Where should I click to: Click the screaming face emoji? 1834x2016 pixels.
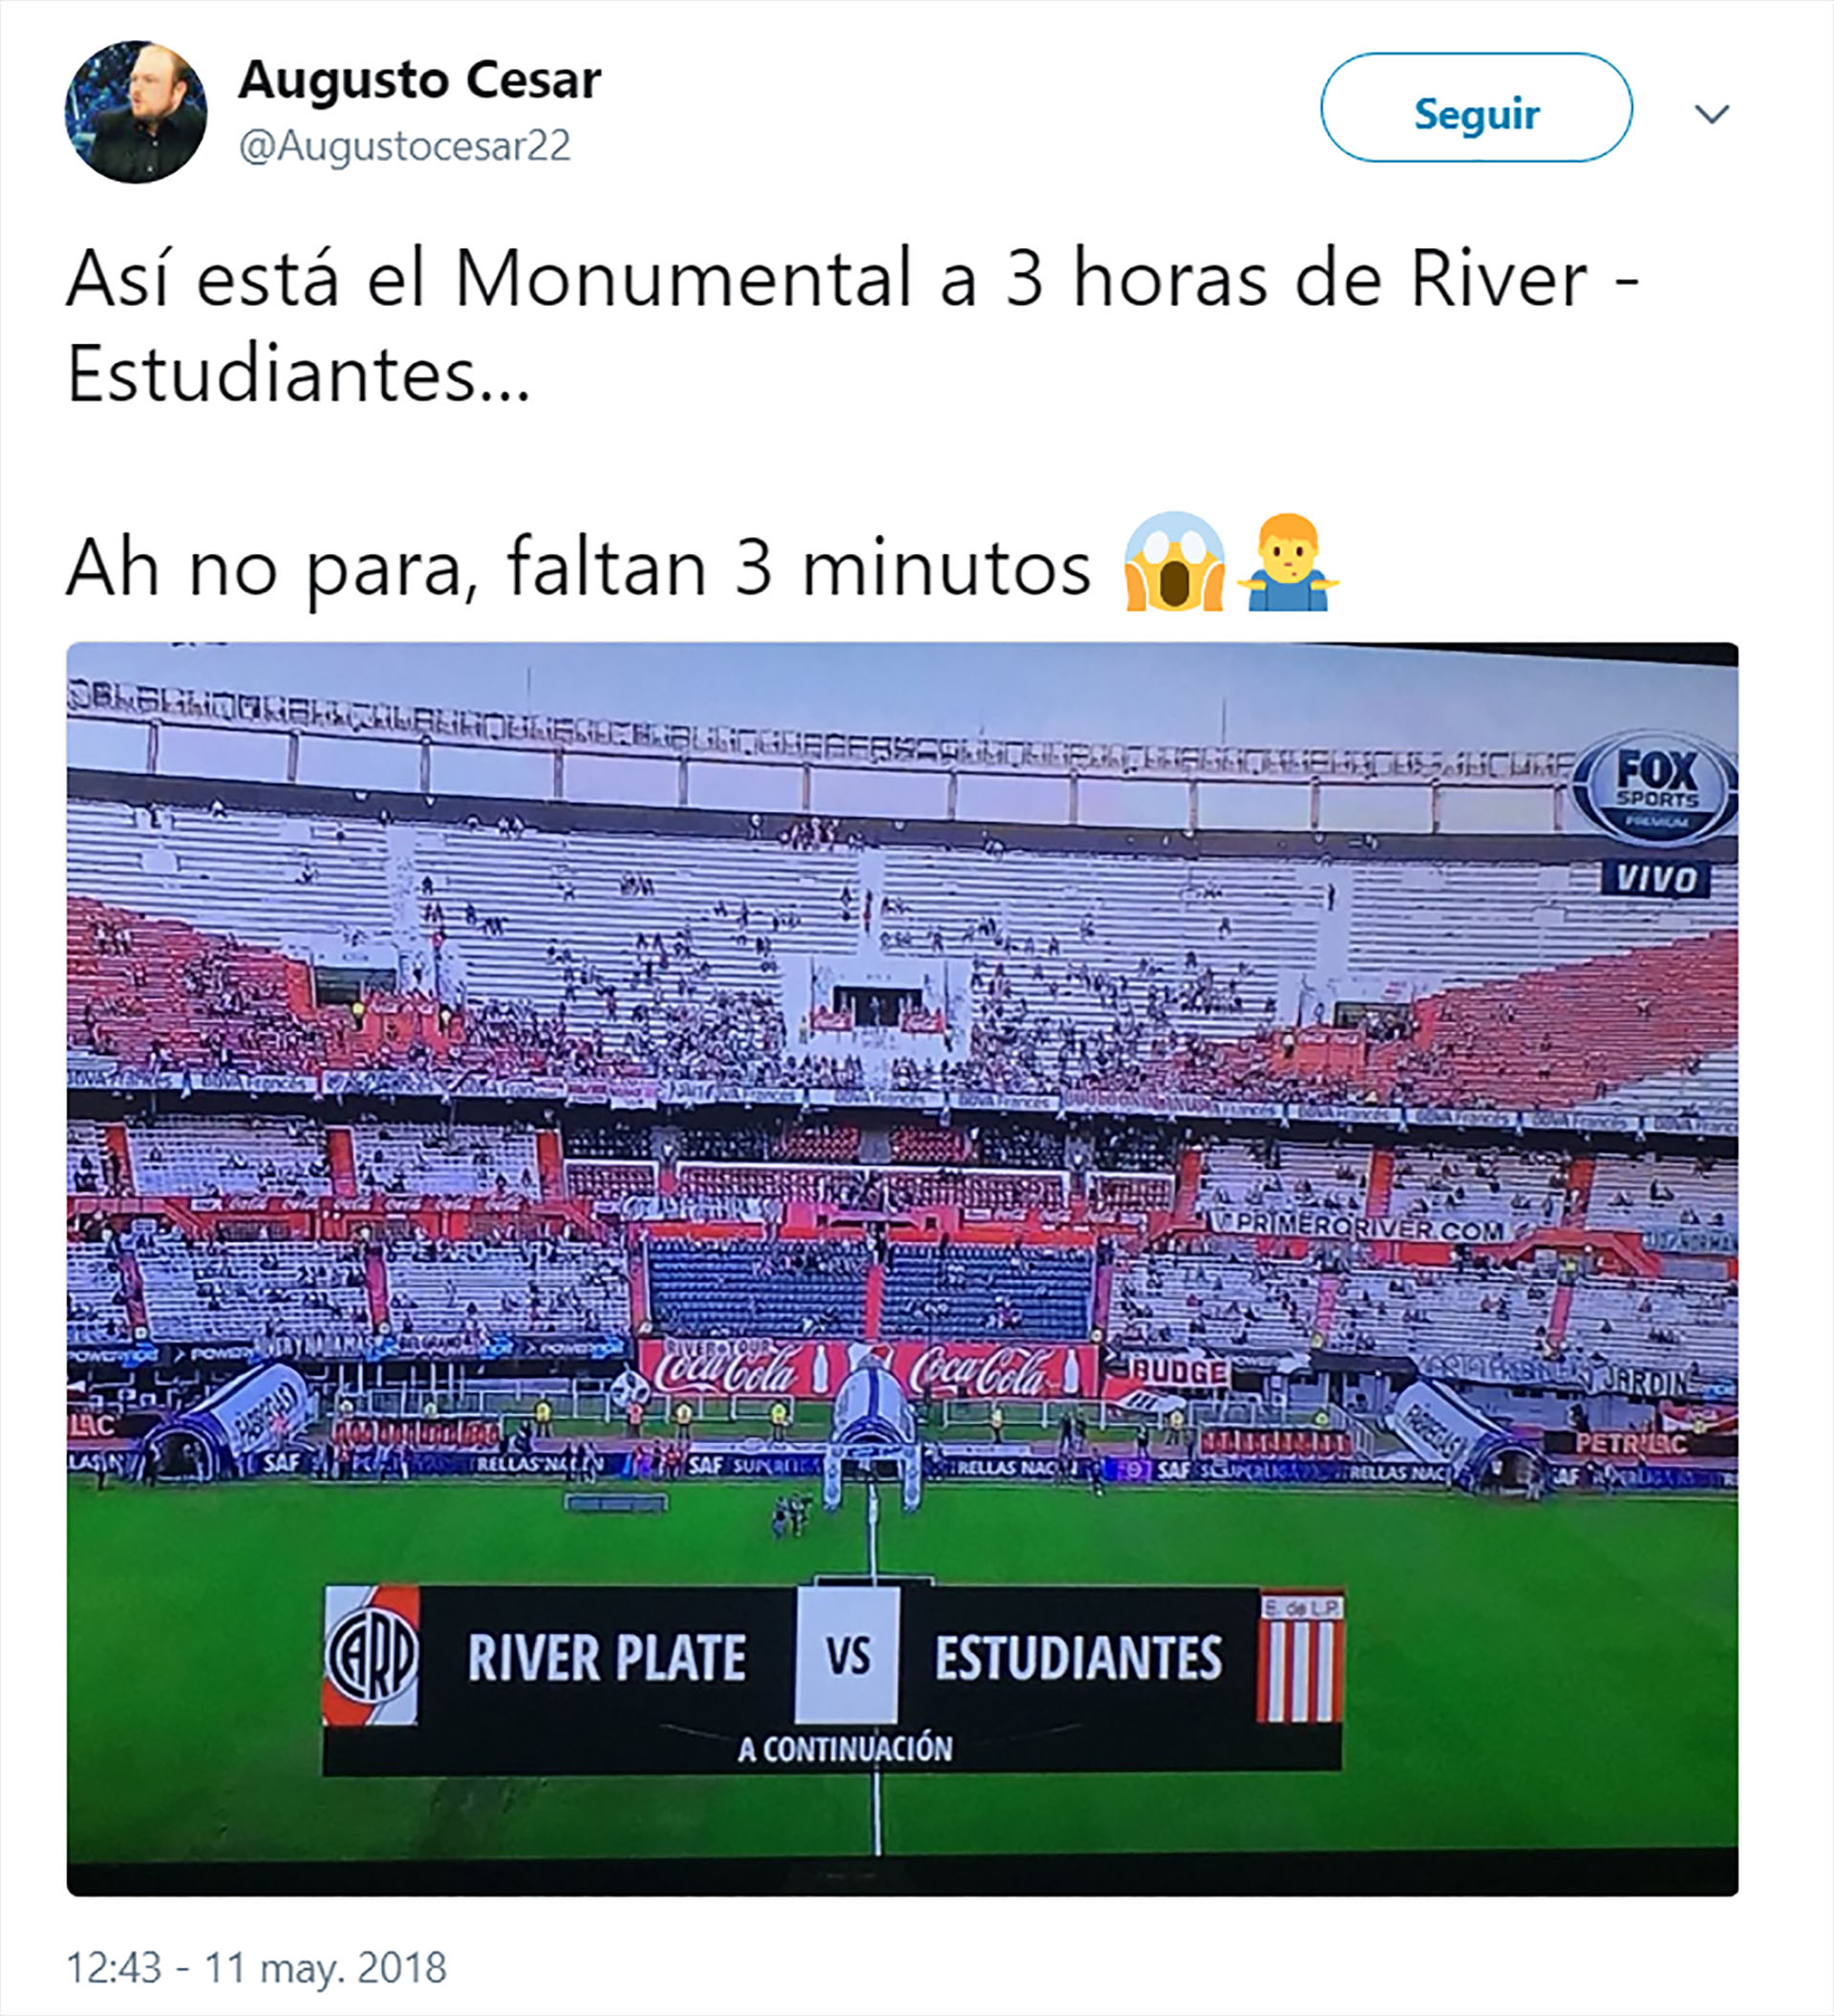(x=1174, y=562)
